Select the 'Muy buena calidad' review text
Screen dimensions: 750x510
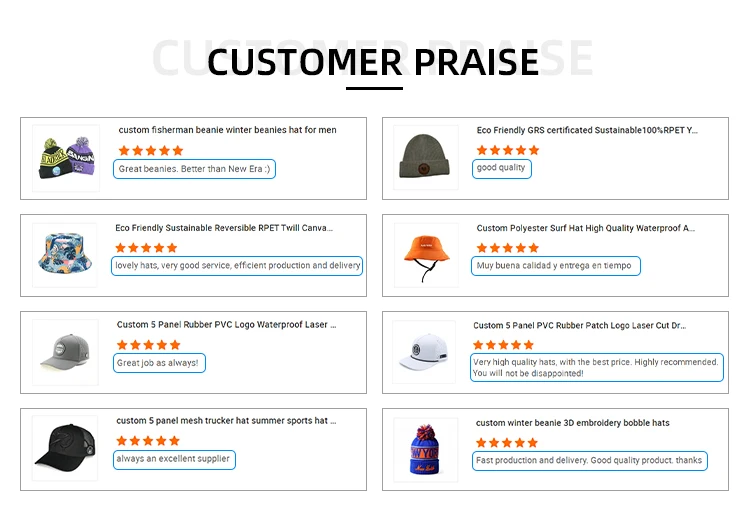click(554, 266)
